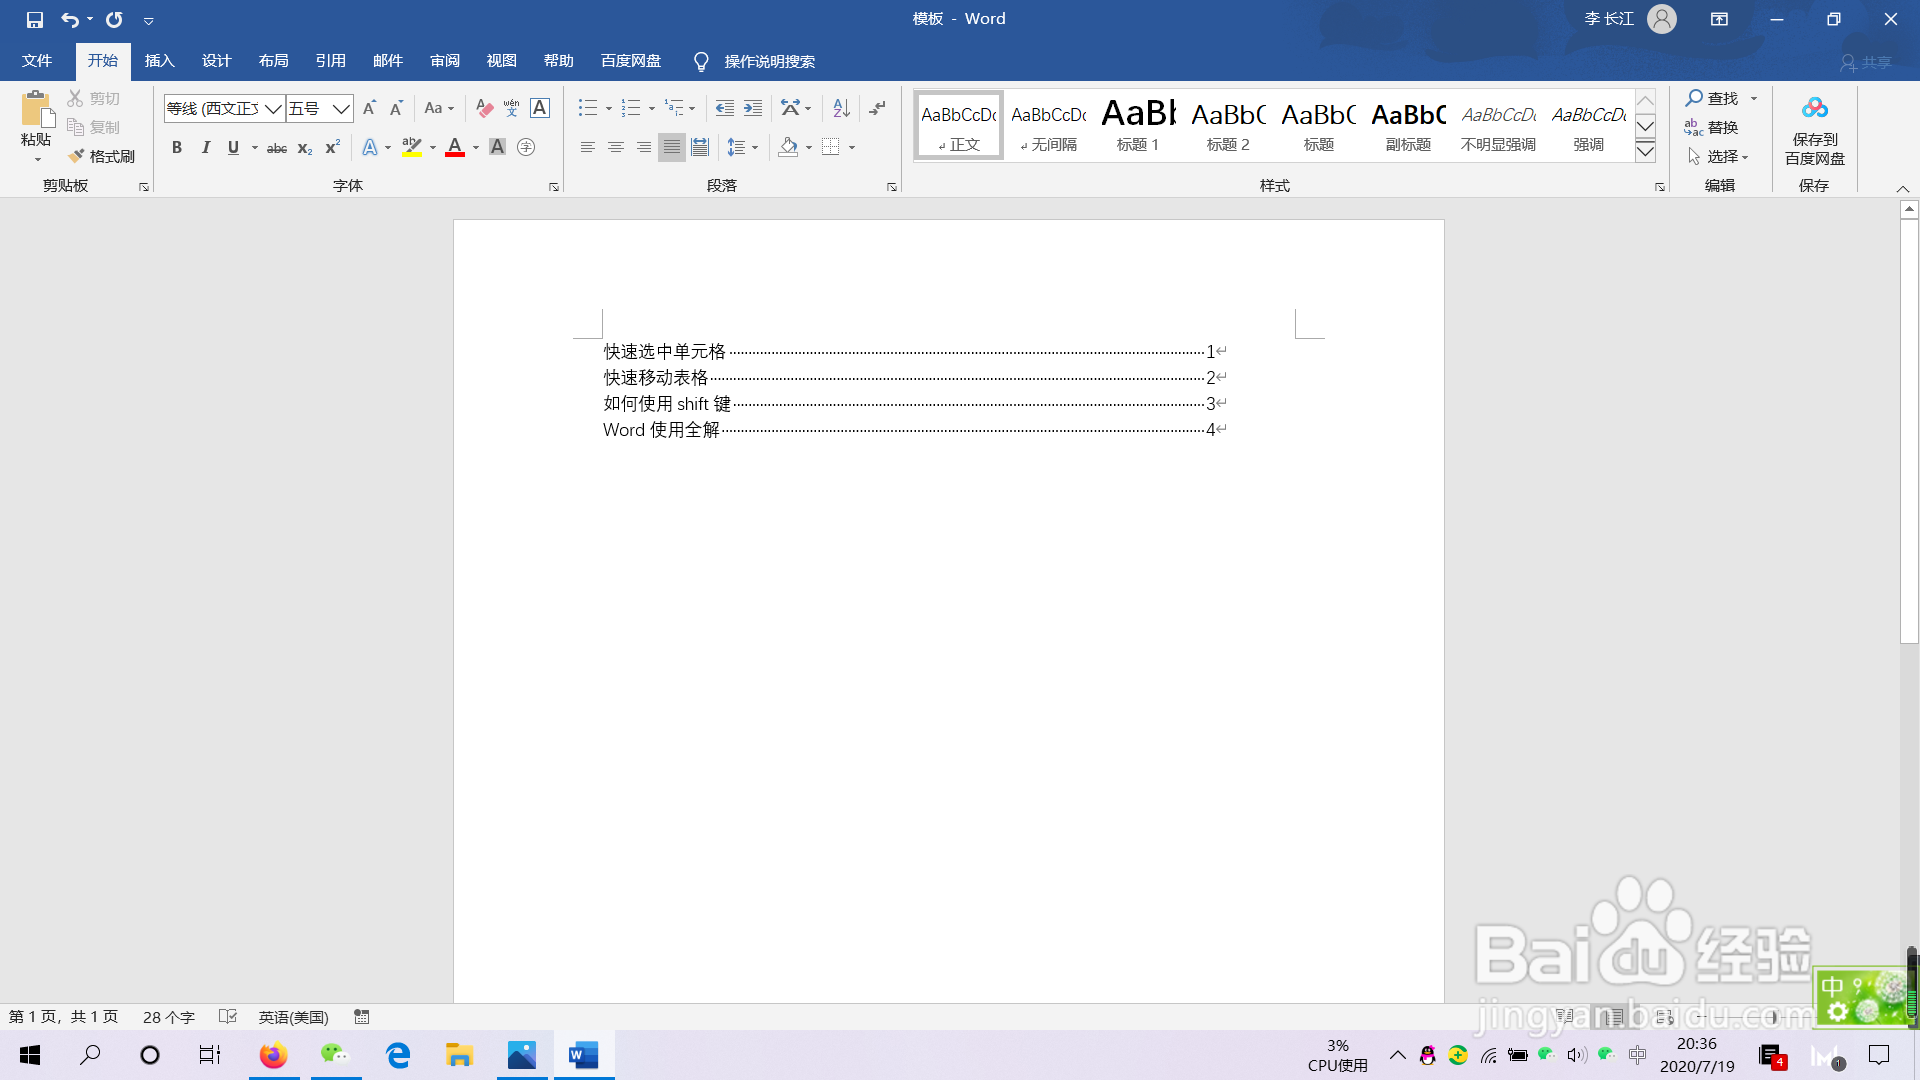1920x1080 pixels.
Task: Toggle underline formatting
Action: [x=232, y=147]
